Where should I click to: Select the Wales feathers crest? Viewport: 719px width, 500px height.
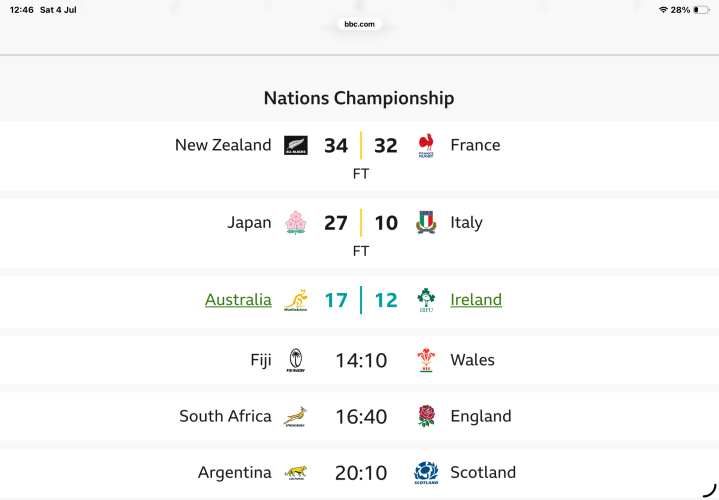[426, 360]
